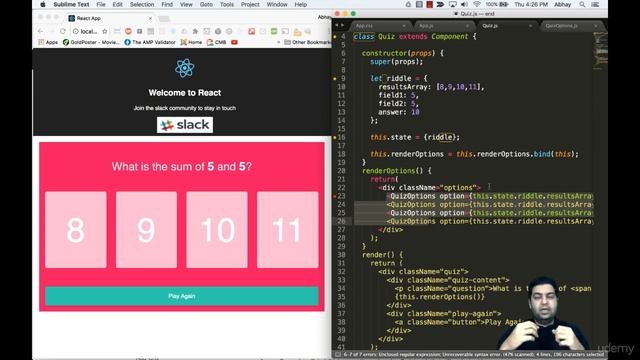
Task: Choose answer option 11
Action: [x=288, y=230]
